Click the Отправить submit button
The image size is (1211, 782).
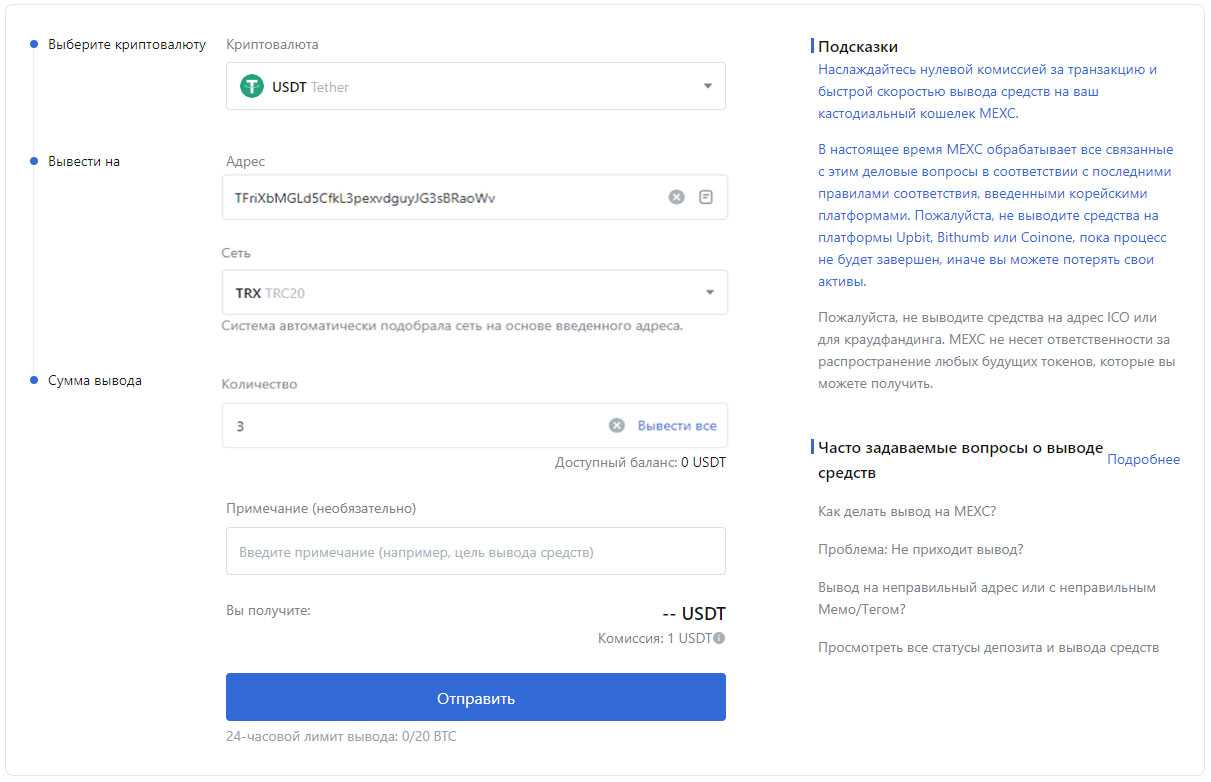(x=475, y=698)
